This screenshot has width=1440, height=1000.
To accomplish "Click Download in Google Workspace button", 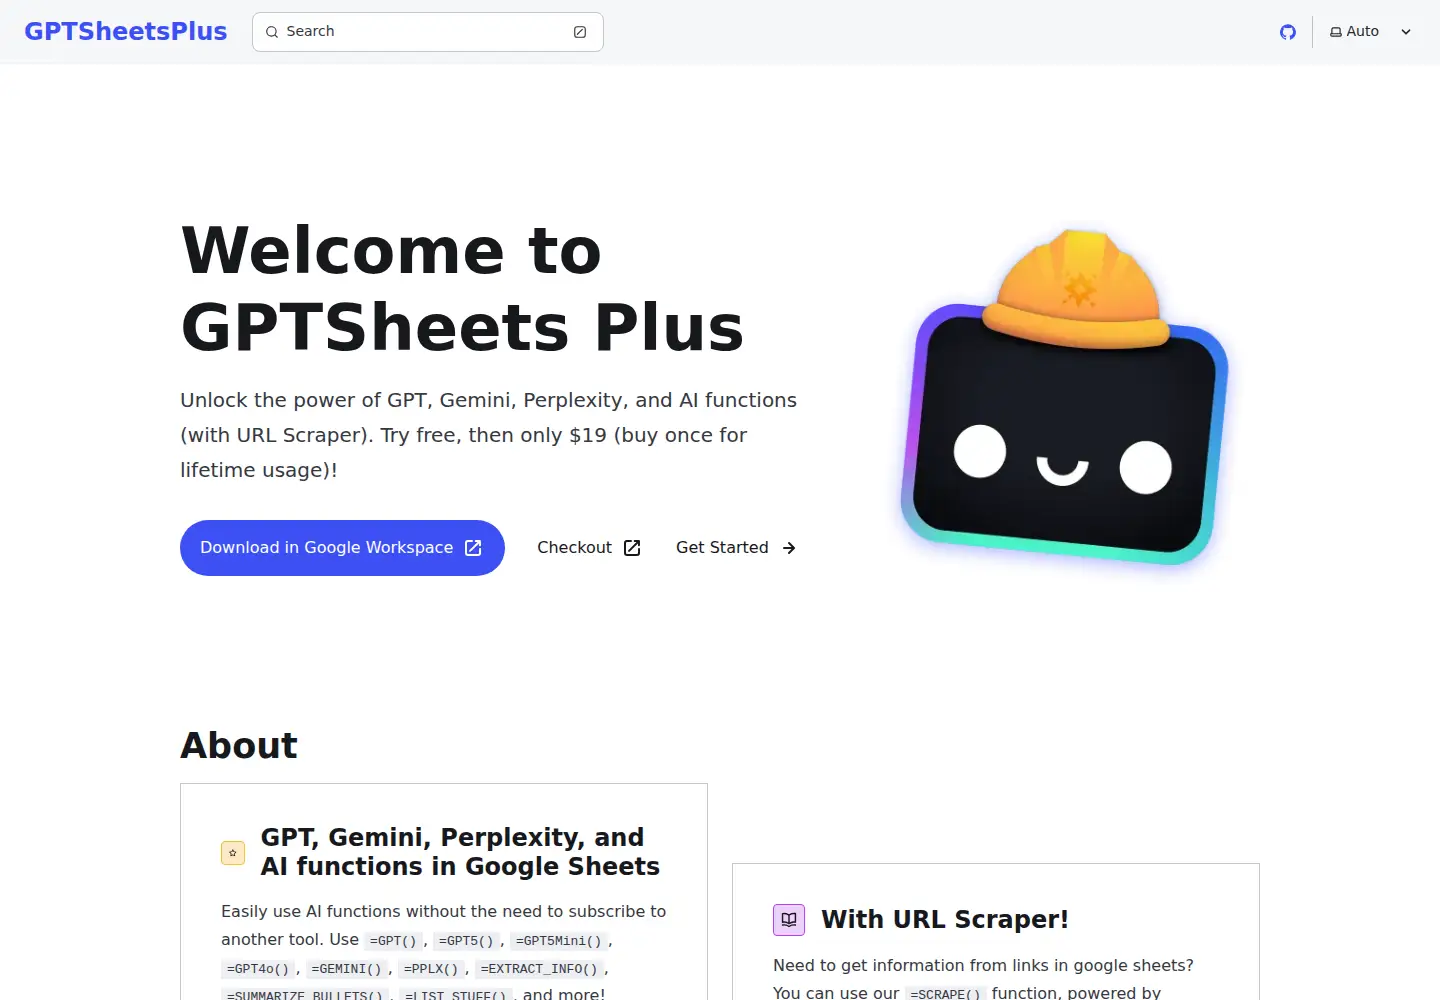I will (342, 548).
